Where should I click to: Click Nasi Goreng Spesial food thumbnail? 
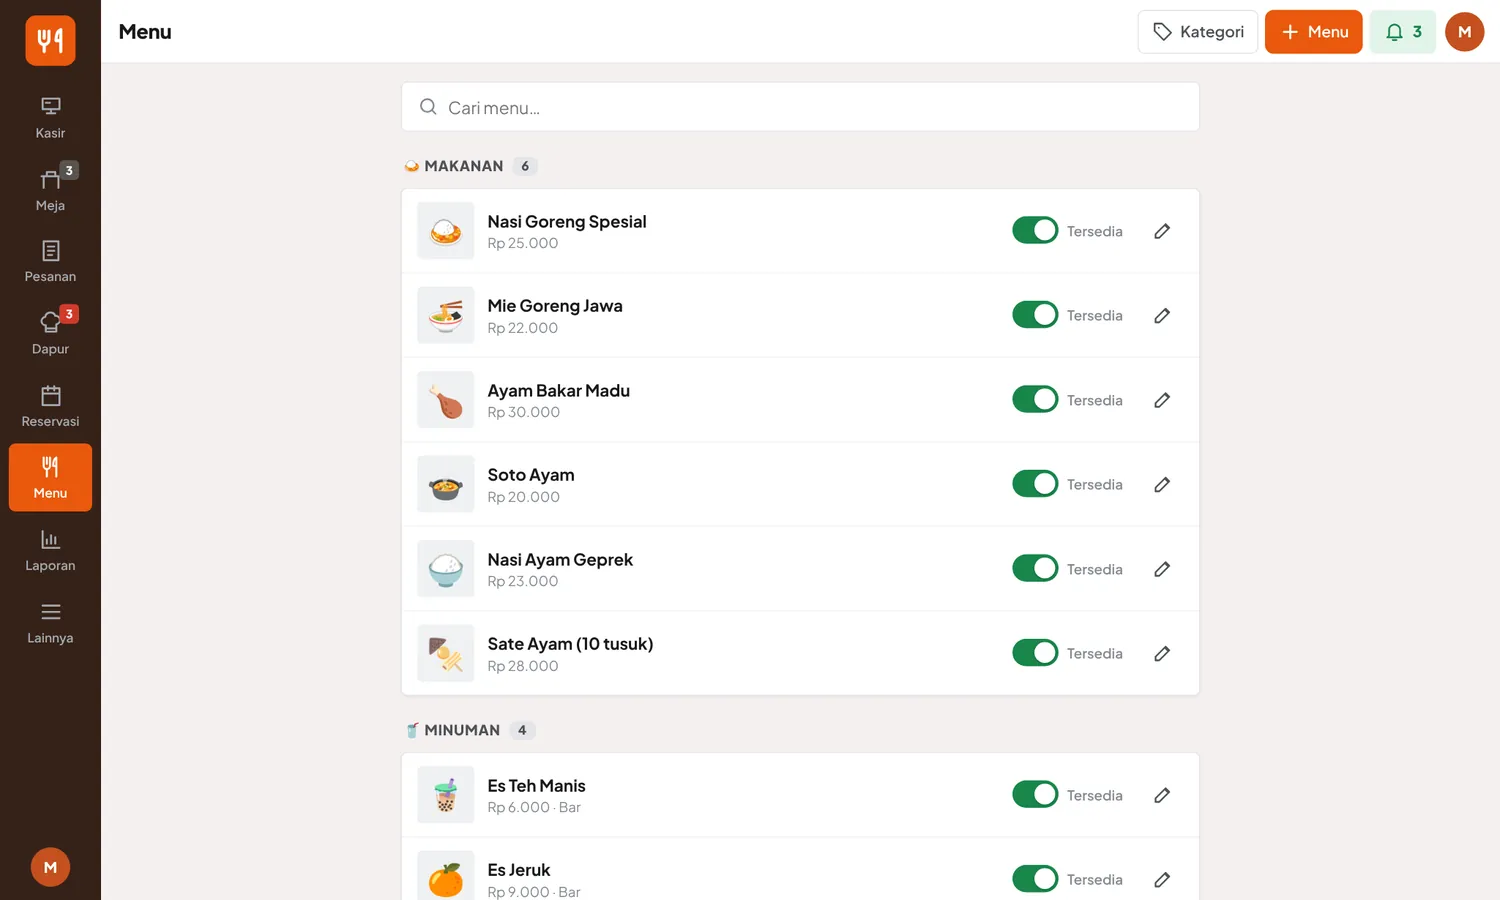[x=446, y=231]
